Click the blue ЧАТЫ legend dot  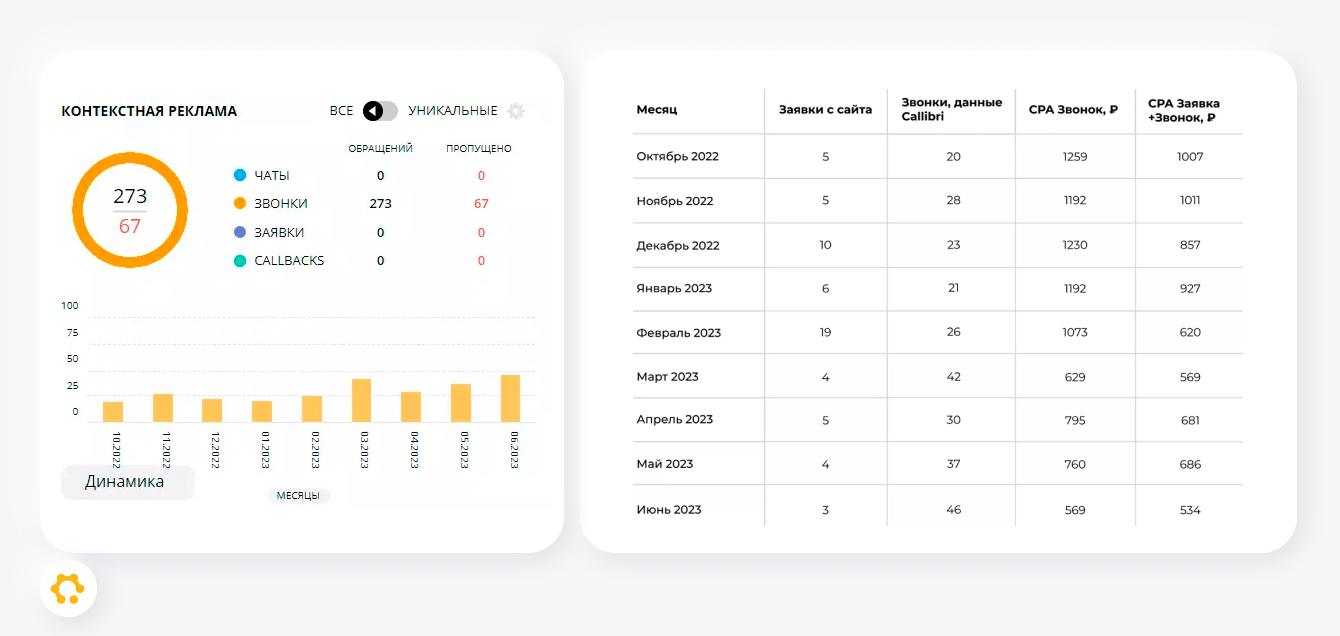(x=240, y=175)
